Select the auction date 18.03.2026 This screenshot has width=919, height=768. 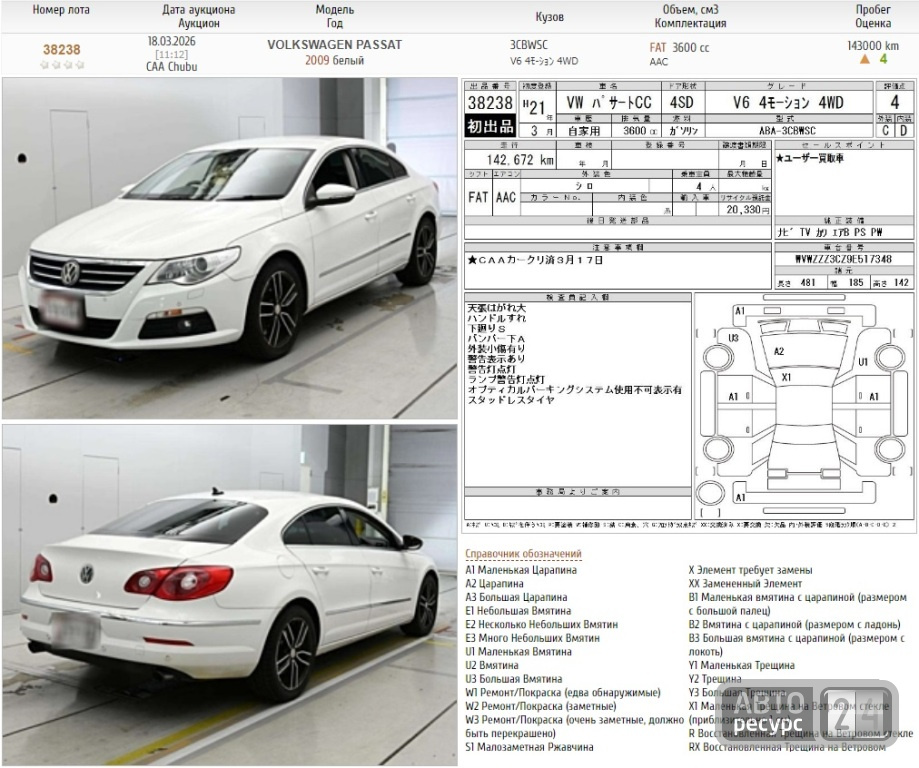pos(172,41)
